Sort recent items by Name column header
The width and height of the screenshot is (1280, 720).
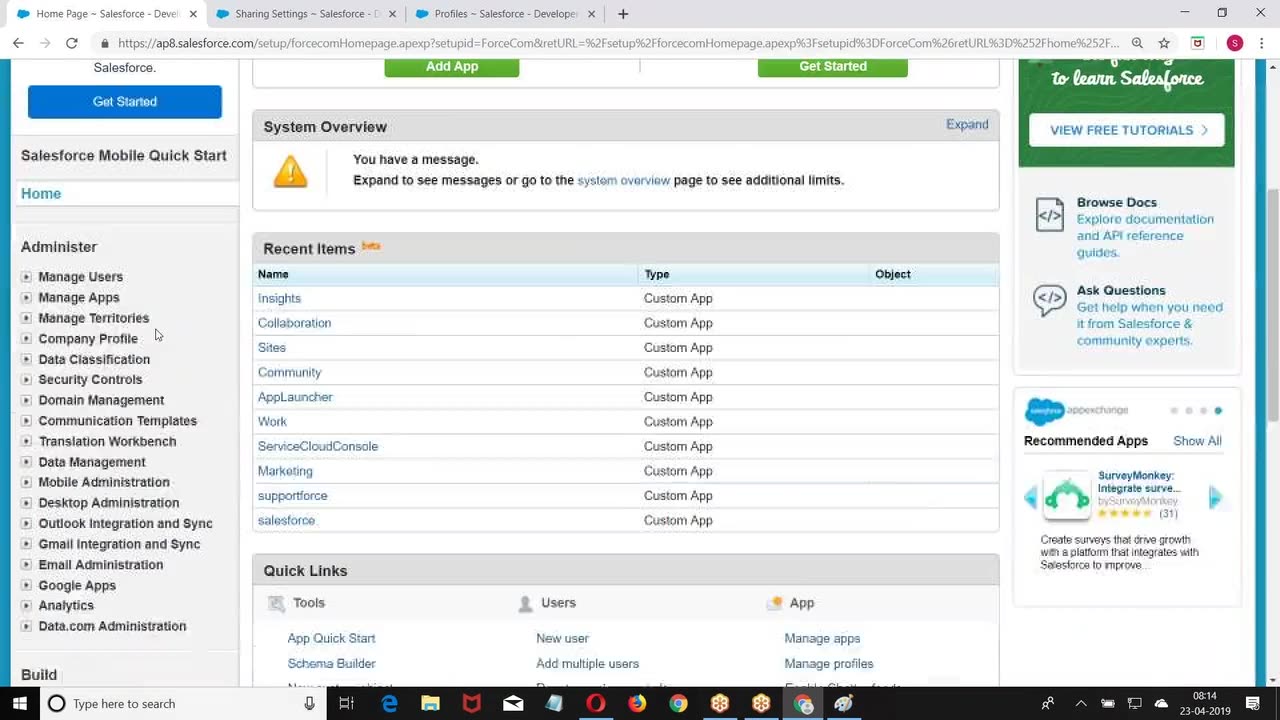(x=273, y=274)
